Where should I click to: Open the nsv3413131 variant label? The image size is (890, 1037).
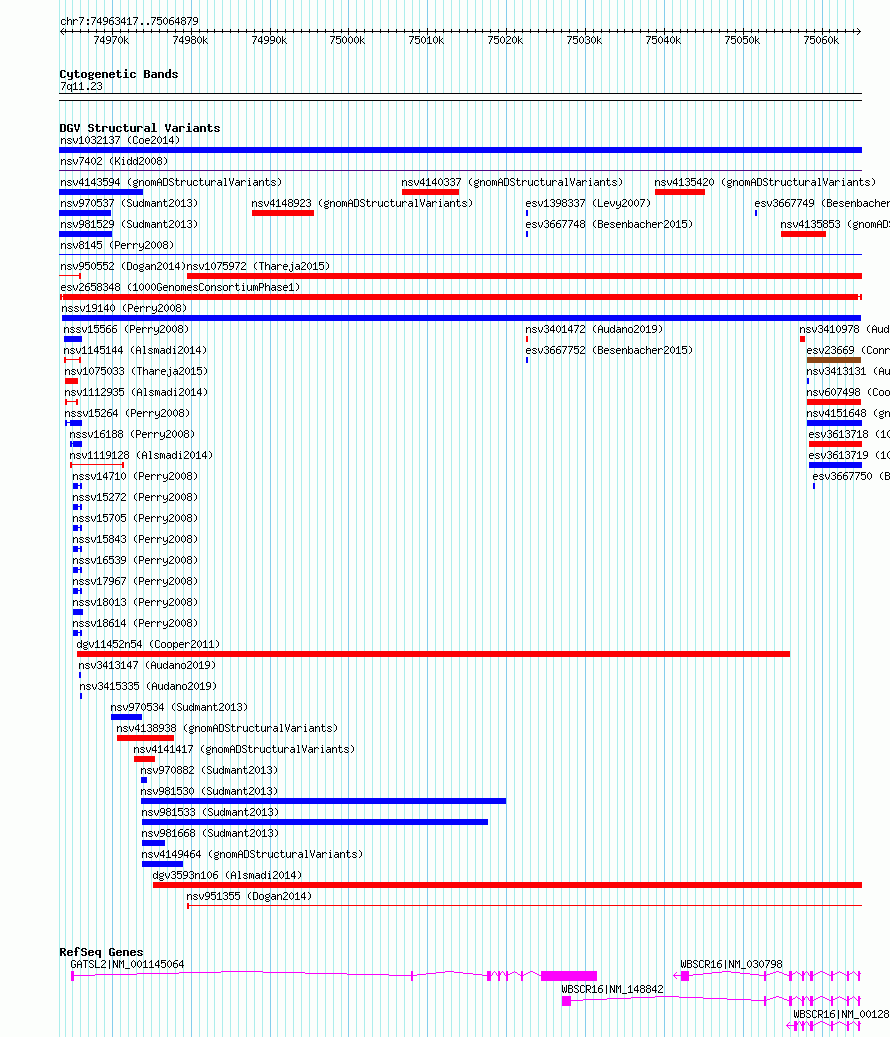tap(848, 372)
